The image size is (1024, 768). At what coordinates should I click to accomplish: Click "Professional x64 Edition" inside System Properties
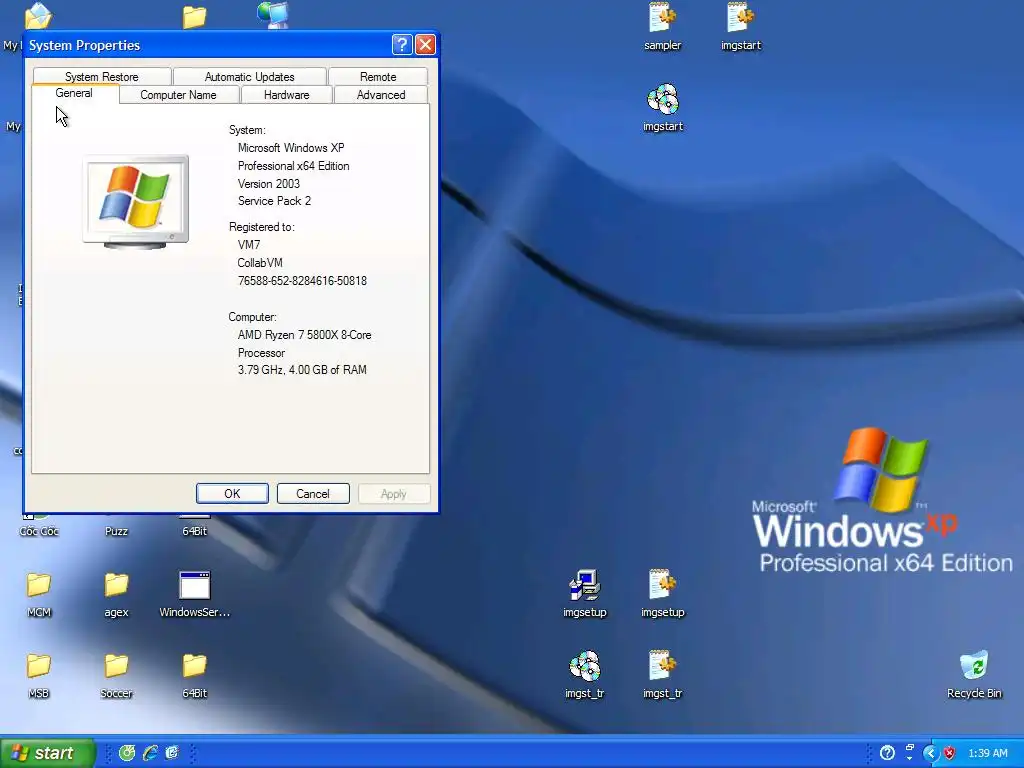(293, 166)
